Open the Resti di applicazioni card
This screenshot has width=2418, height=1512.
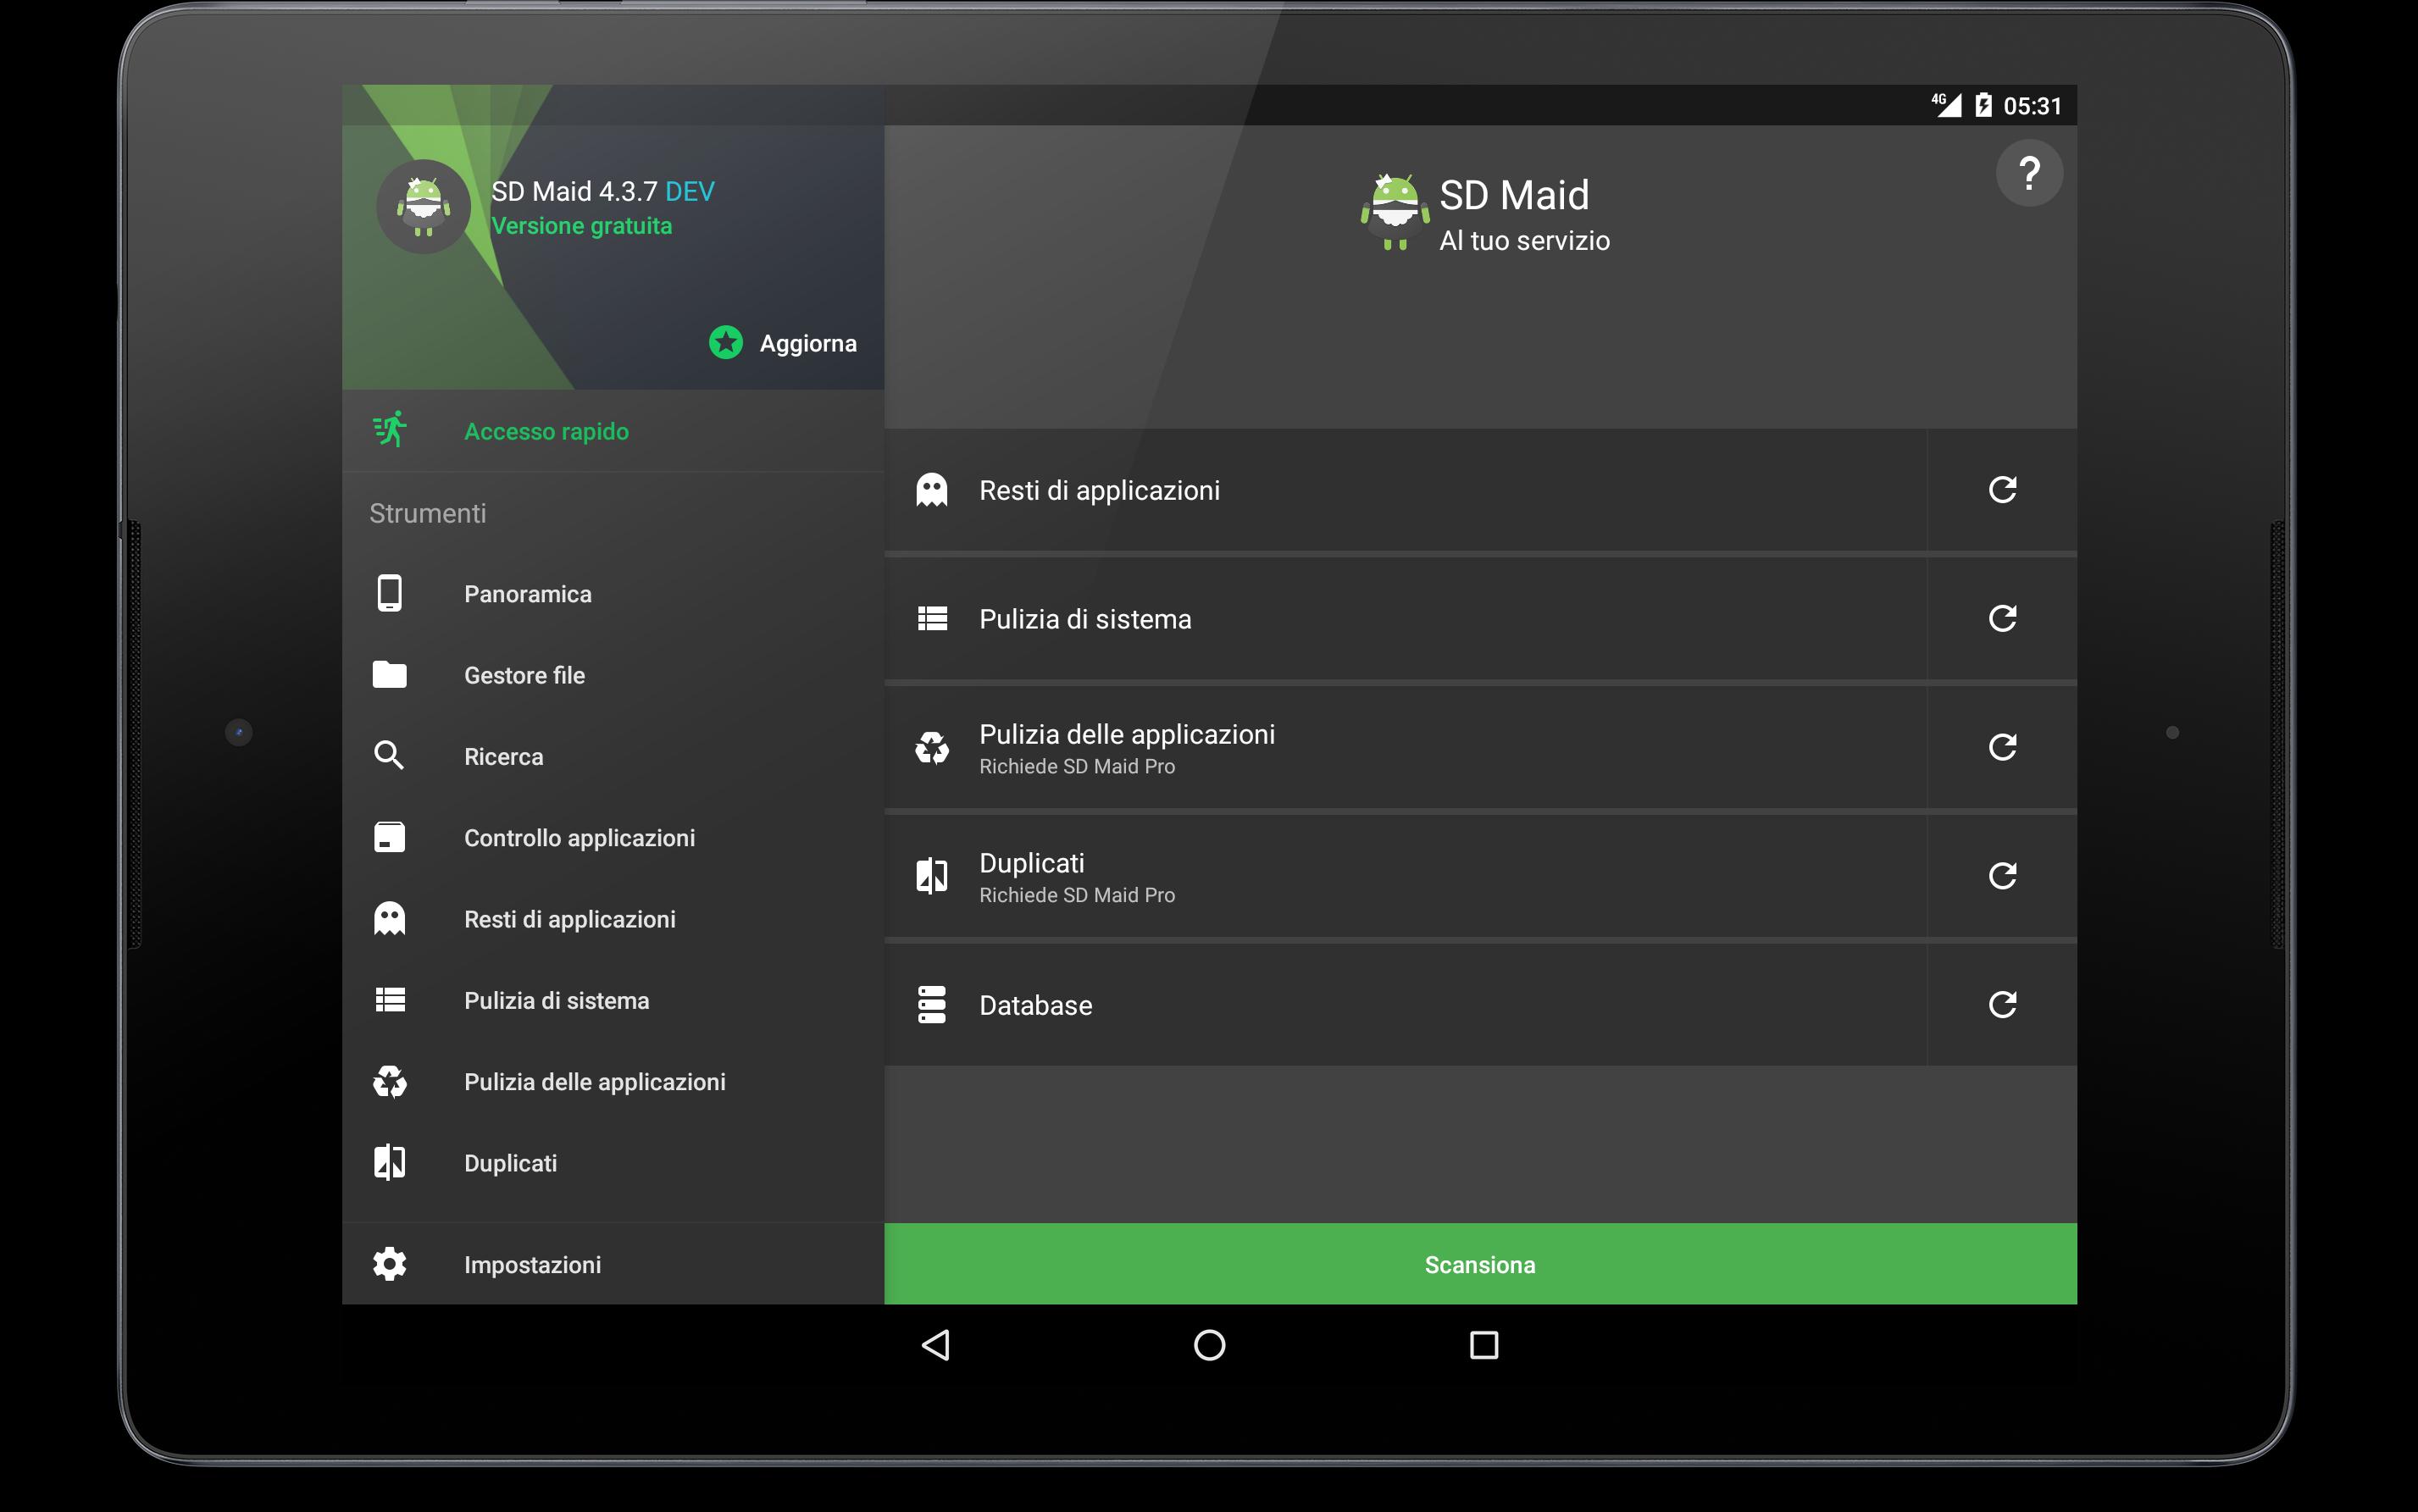(1405, 490)
